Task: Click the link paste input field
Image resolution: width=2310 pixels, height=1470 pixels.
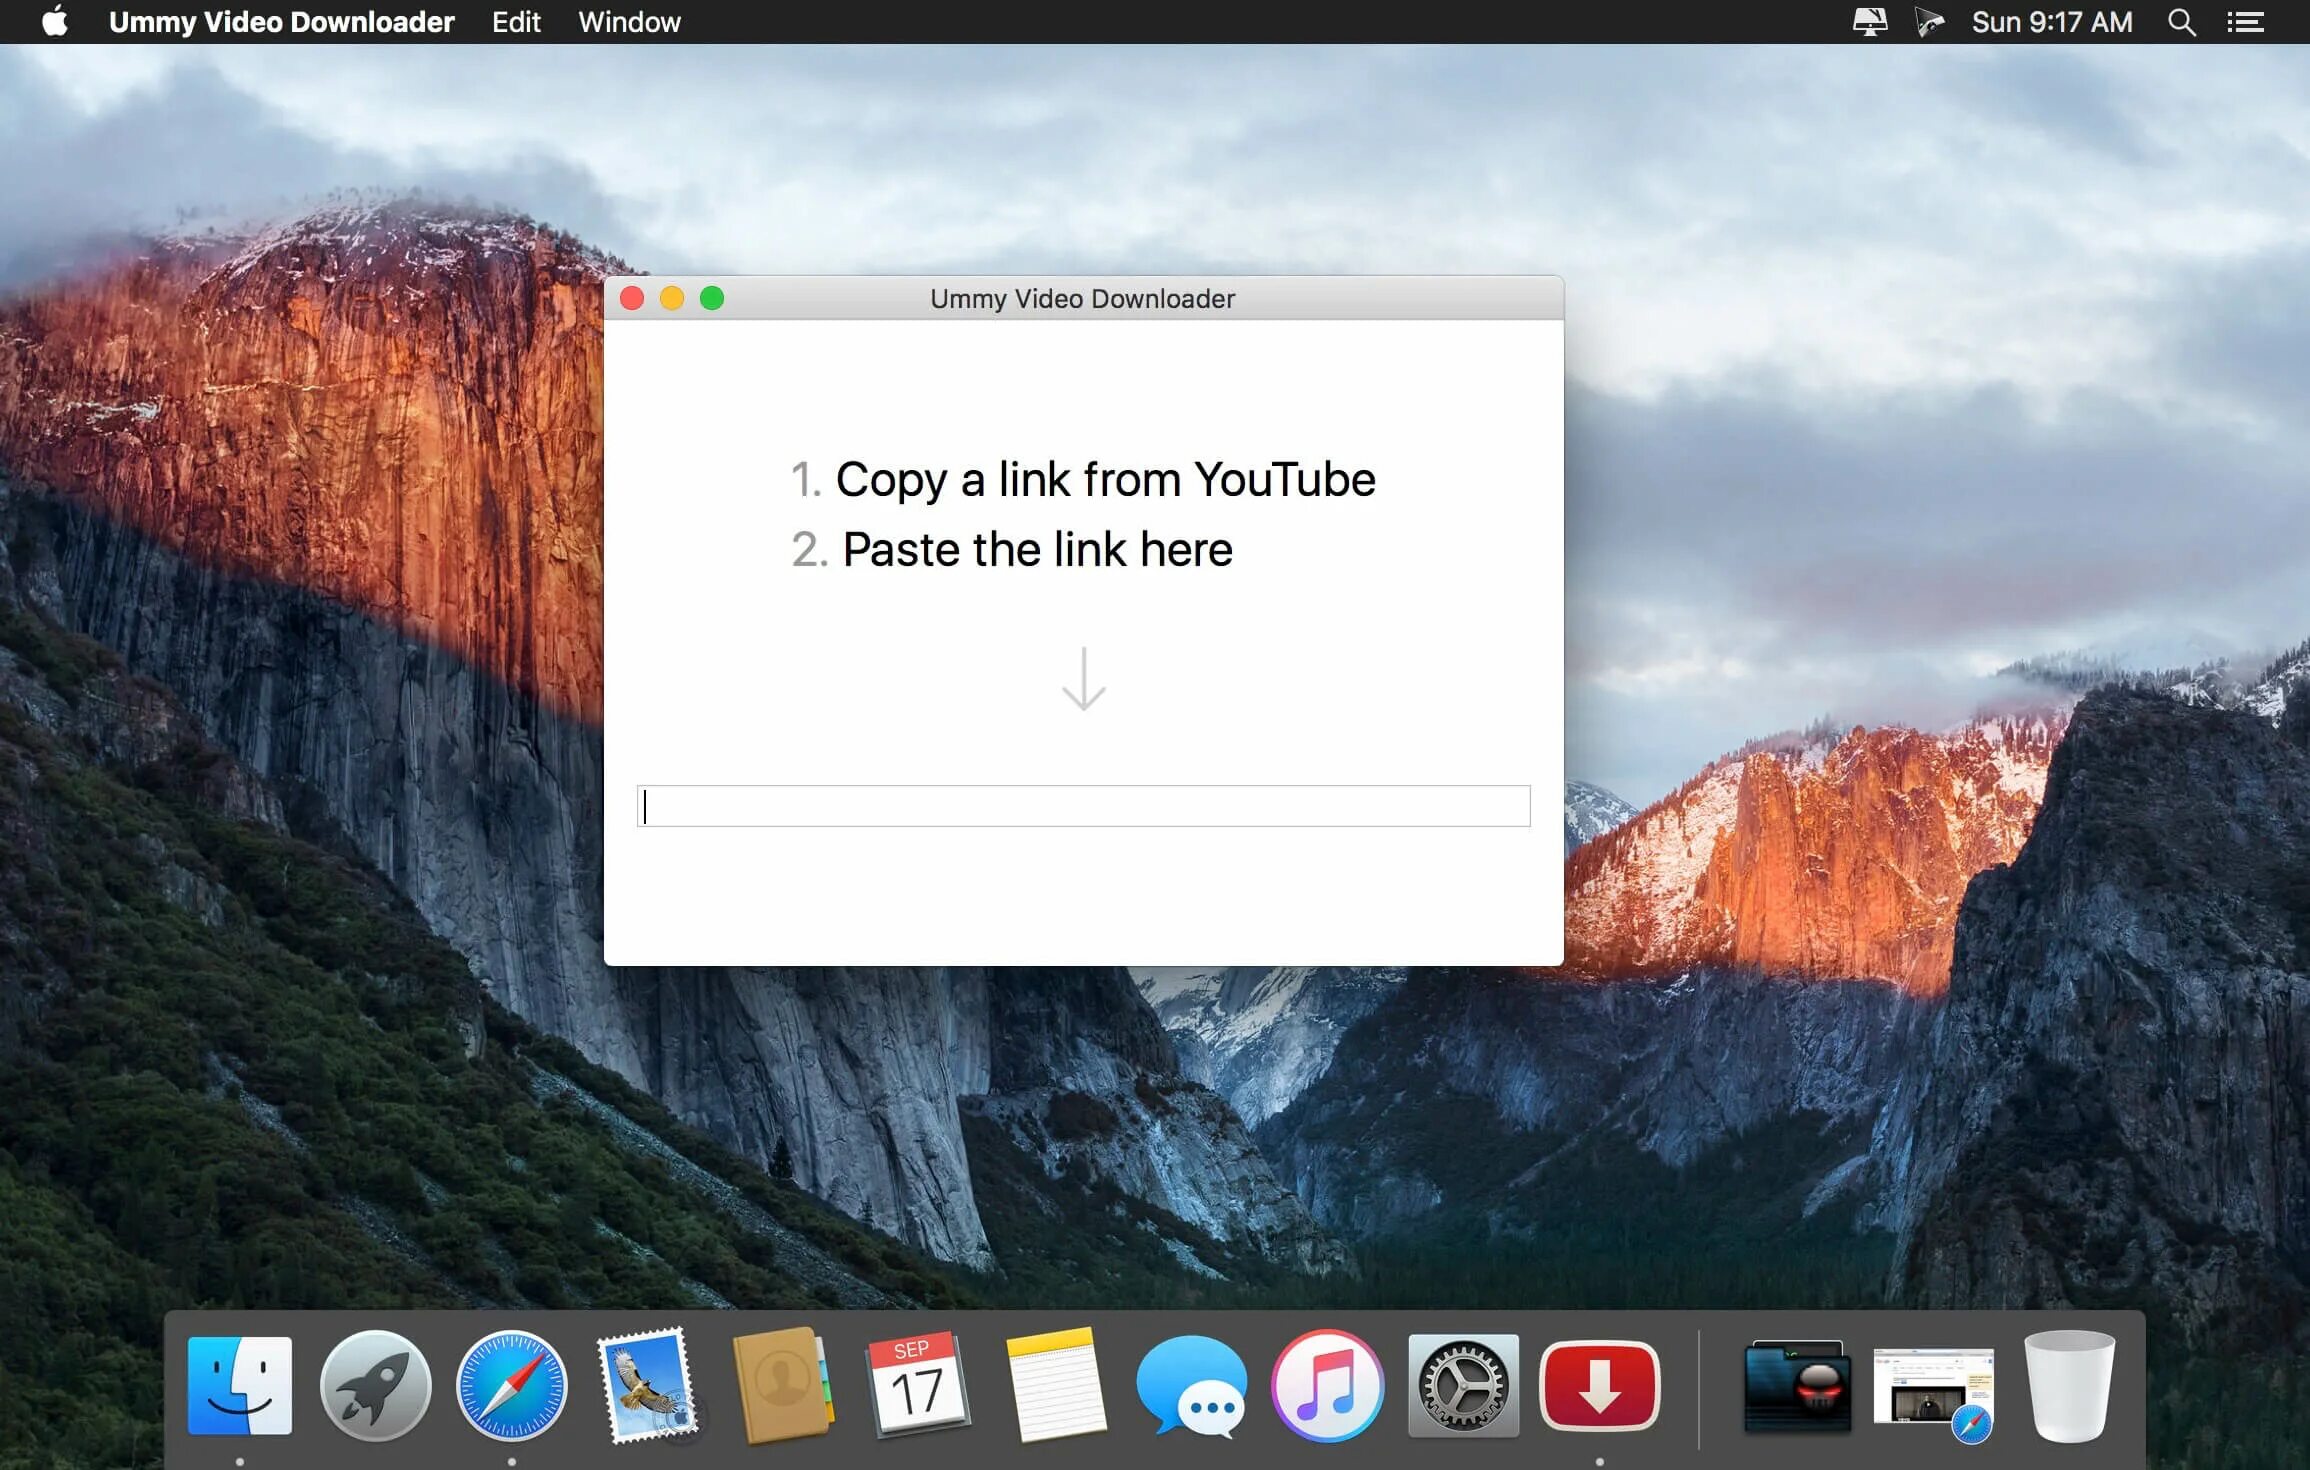Action: pyautogui.click(x=1083, y=806)
